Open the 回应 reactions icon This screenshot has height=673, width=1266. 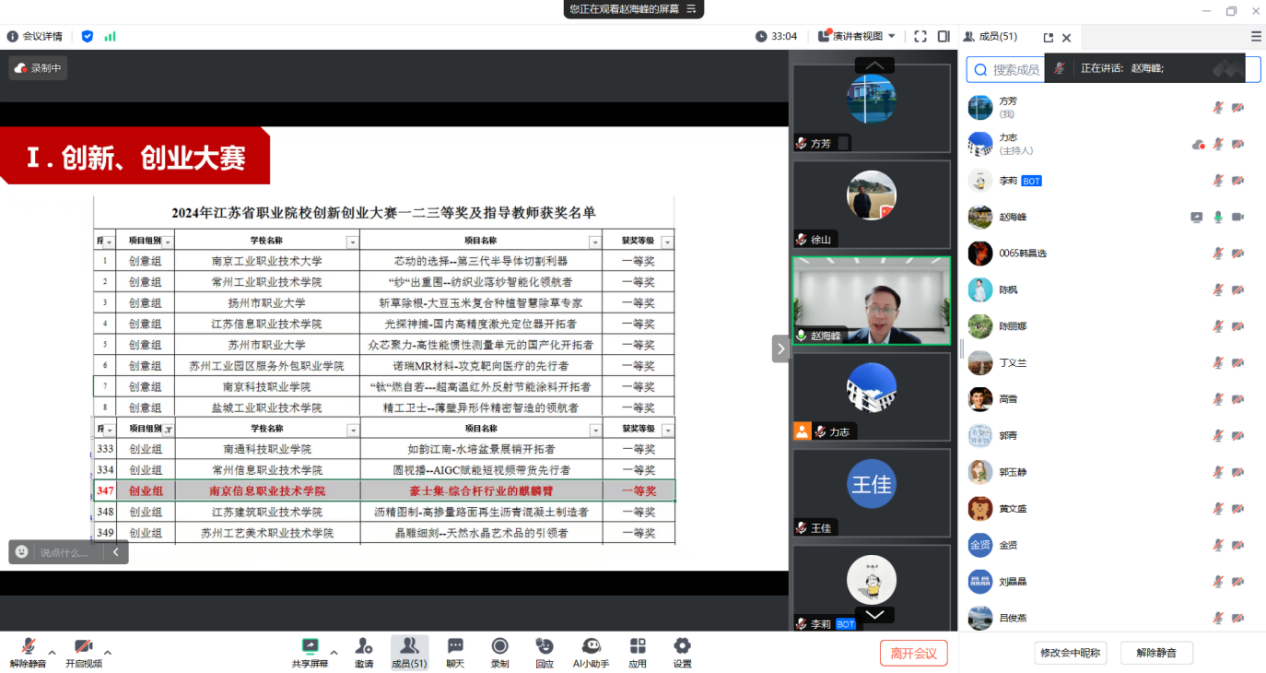click(x=544, y=647)
